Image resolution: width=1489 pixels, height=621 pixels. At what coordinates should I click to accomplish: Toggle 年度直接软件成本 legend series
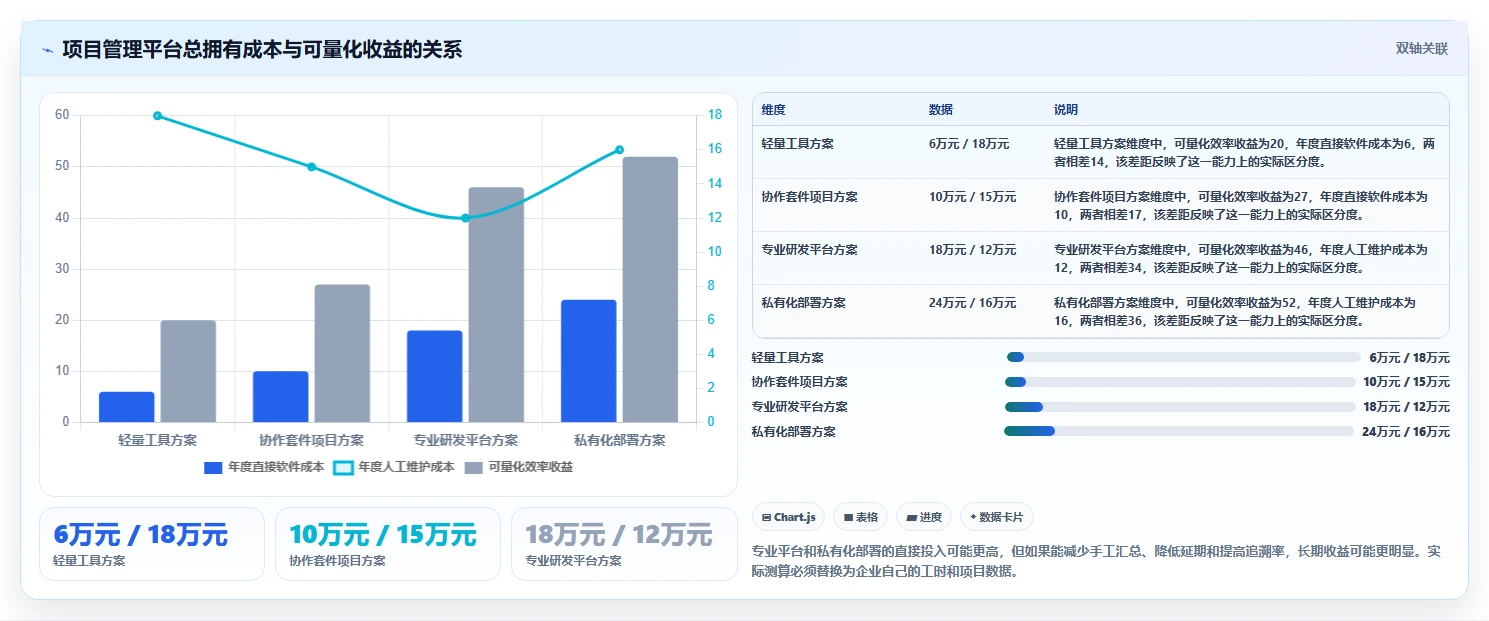point(264,467)
